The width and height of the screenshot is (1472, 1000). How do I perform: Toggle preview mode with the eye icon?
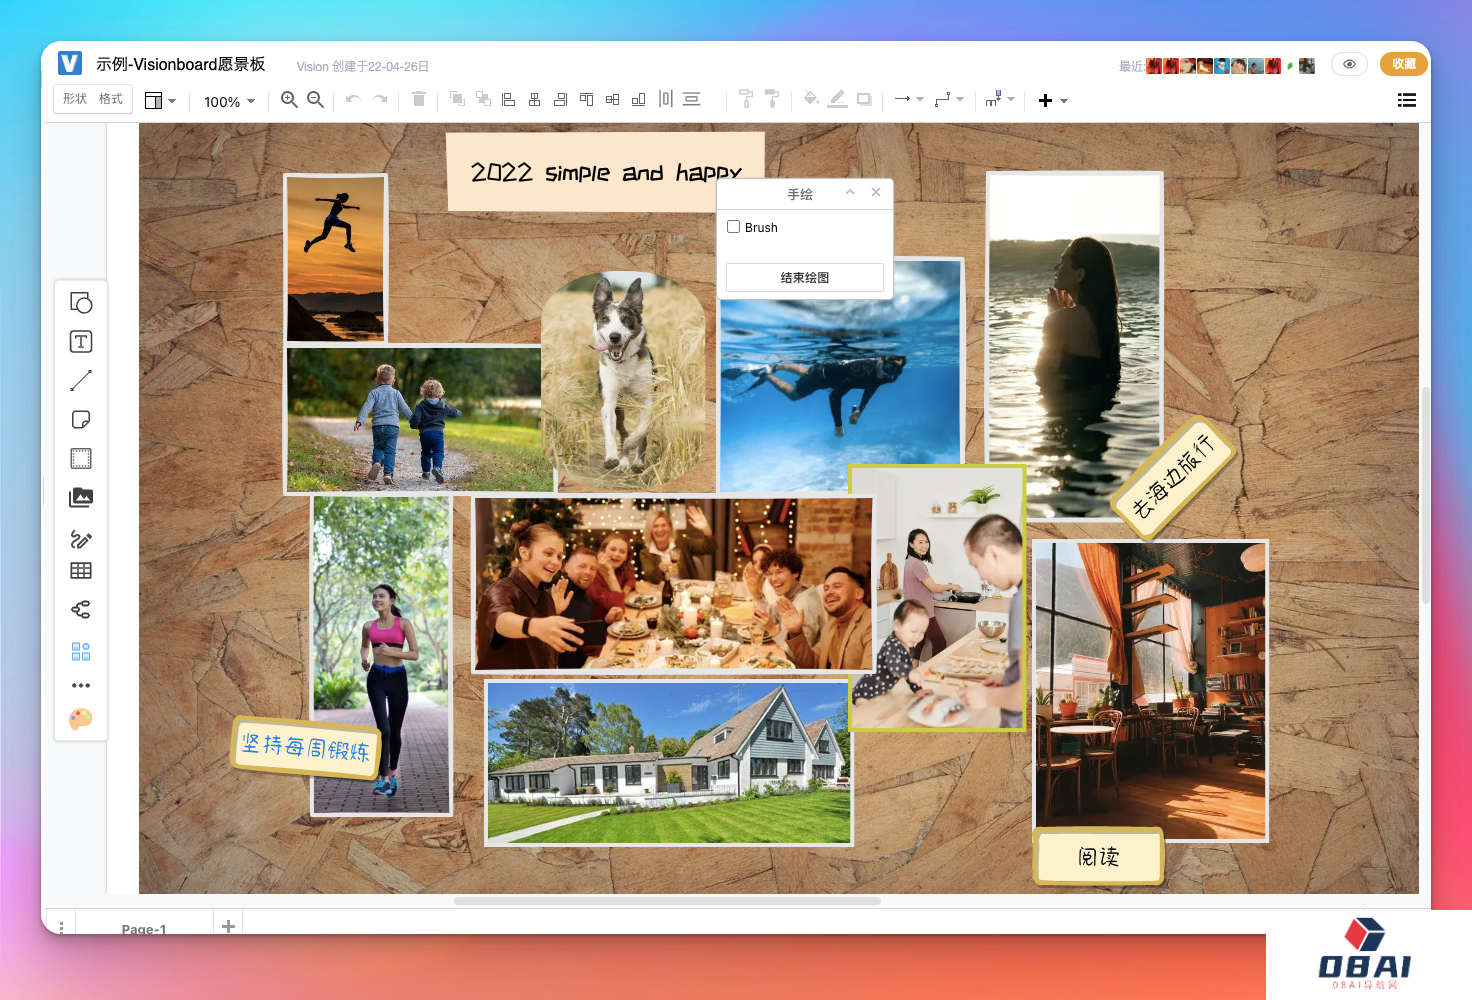tap(1349, 64)
